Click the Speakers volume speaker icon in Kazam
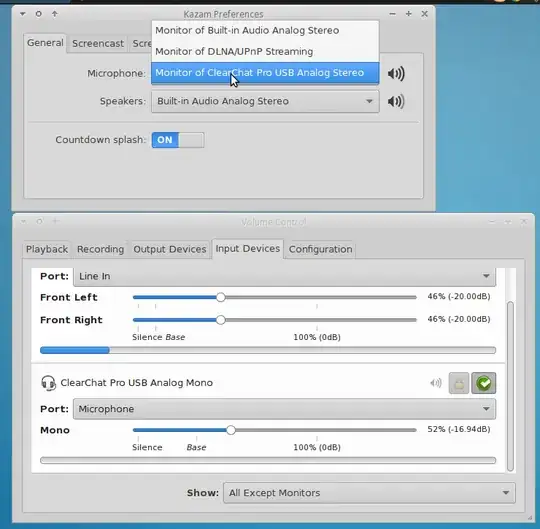 pos(396,102)
